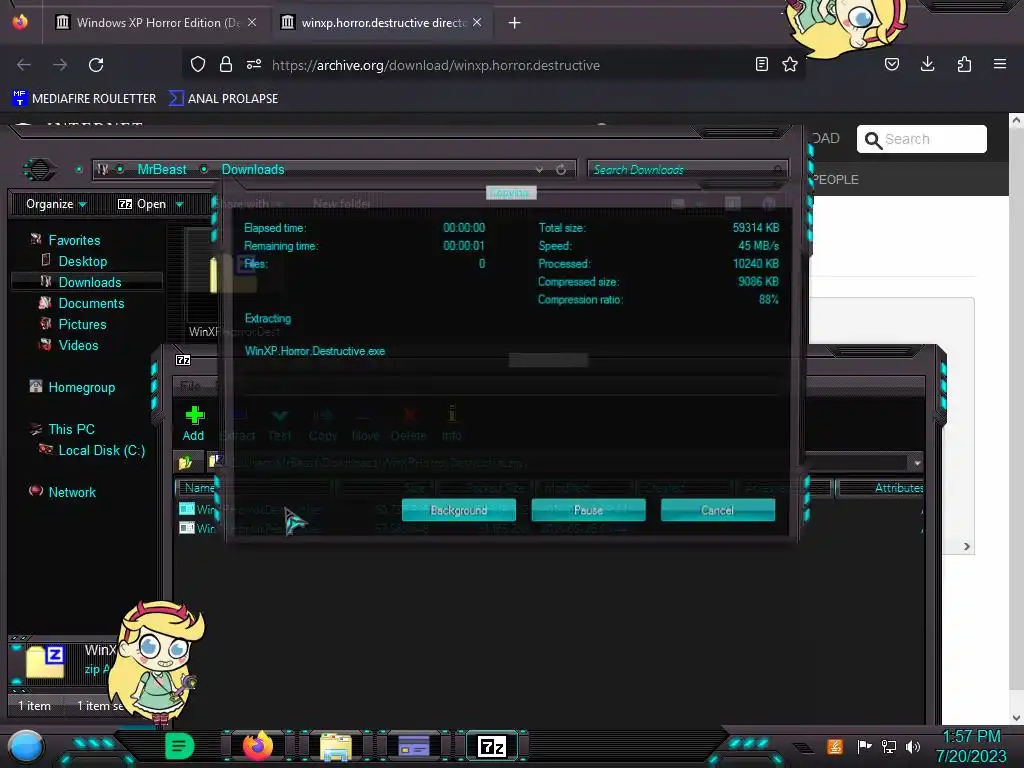
Task: Sort by Attributes column in 7-Zip
Action: click(x=882, y=488)
